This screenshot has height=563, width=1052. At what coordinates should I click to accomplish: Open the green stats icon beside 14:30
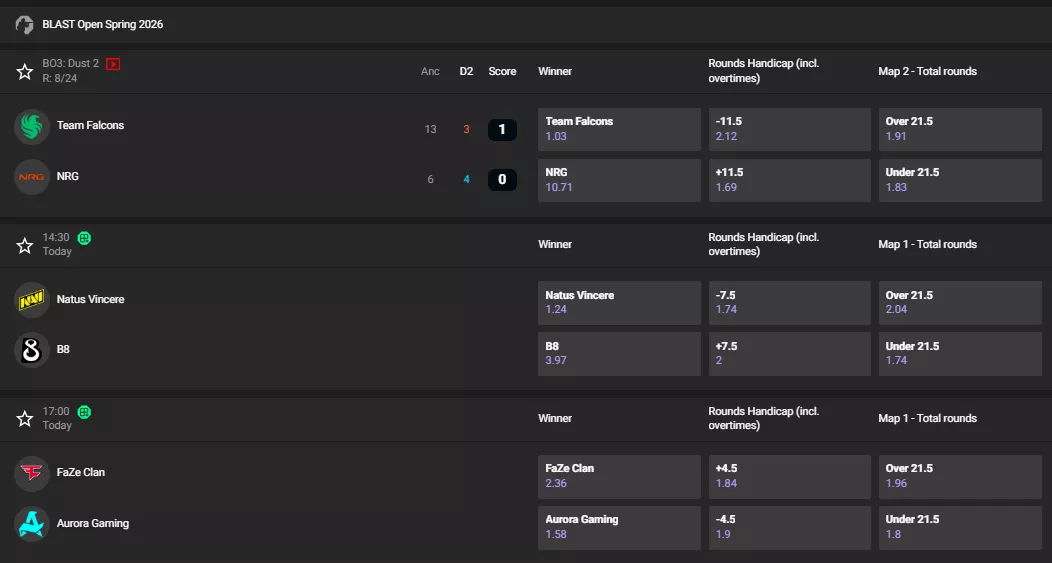tap(85, 238)
